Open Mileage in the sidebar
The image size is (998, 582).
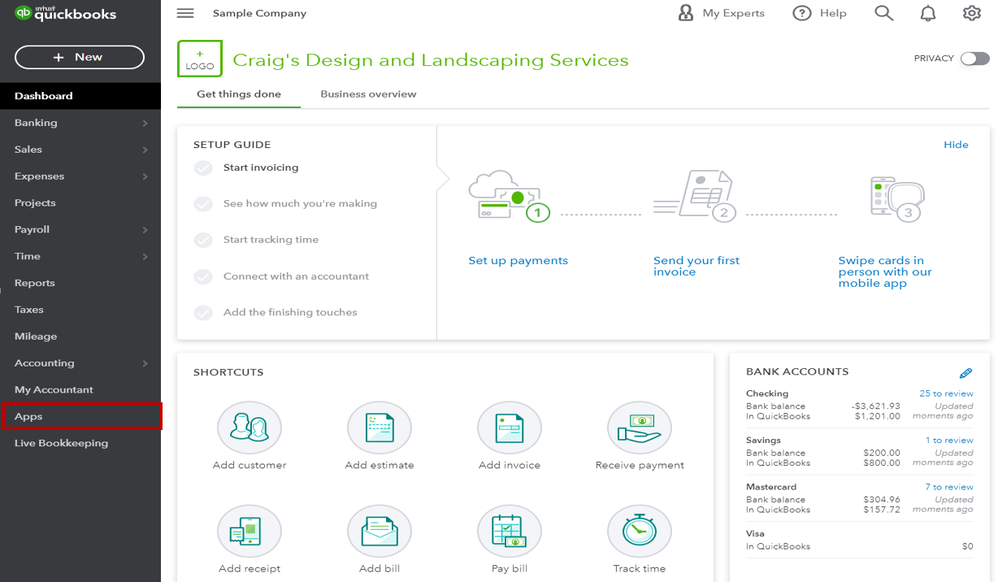[x=80, y=337]
